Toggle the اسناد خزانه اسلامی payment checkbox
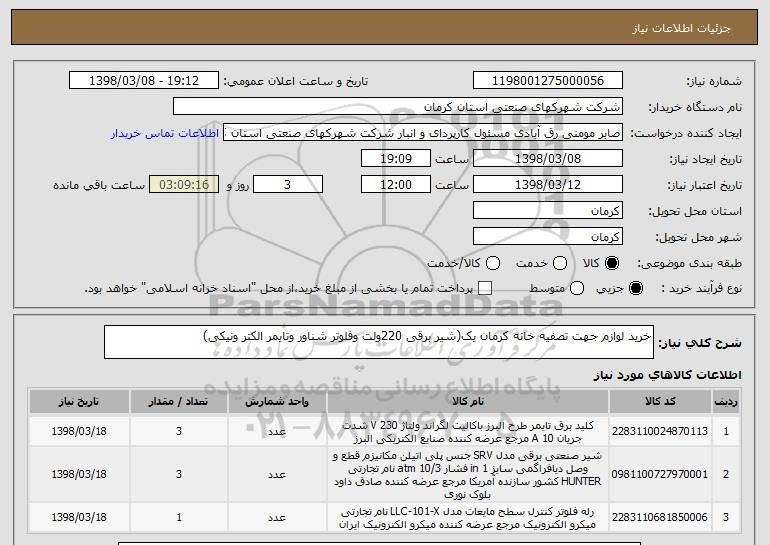Image resolution: width=770 pixels, height=545 pixels. click(485, 288)
